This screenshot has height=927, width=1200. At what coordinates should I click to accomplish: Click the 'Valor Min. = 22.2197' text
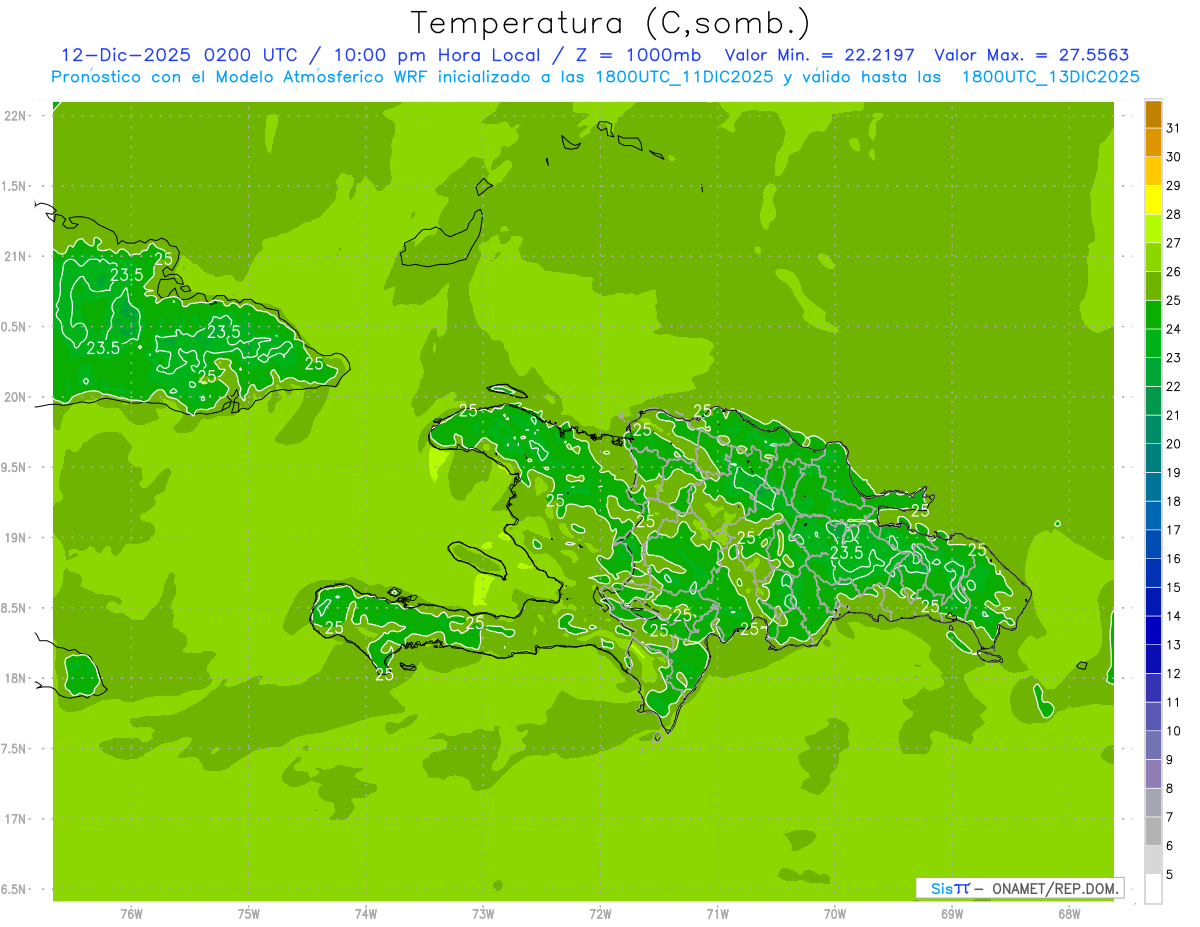820,55
